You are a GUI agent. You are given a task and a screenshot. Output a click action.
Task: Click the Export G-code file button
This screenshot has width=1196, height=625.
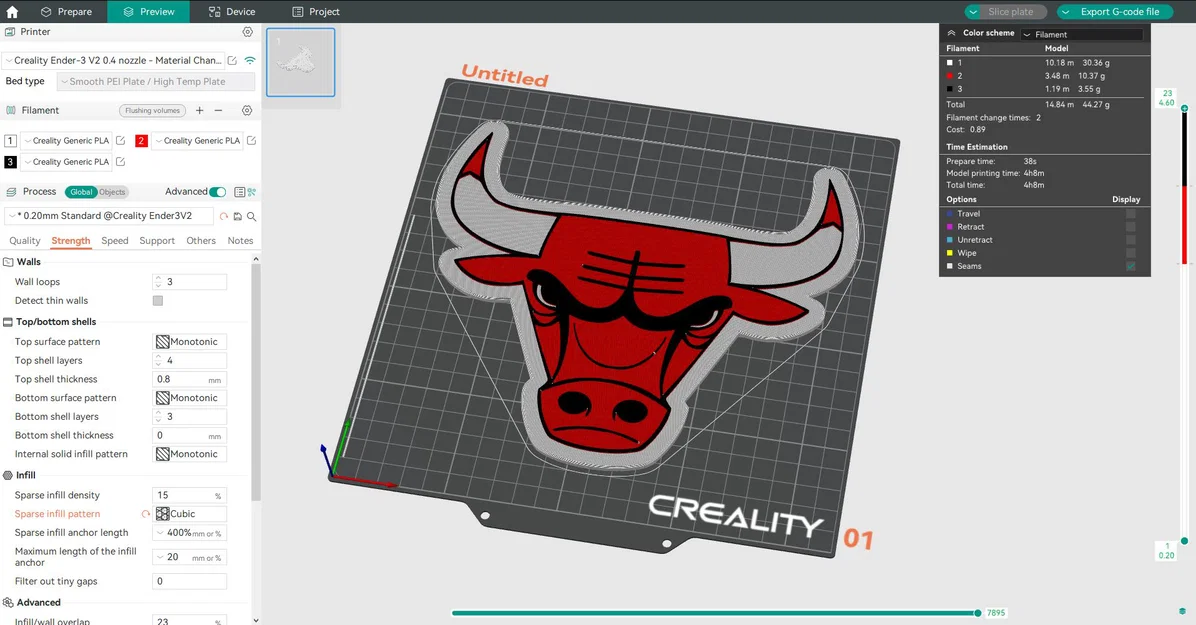[x=1114, y=11]
